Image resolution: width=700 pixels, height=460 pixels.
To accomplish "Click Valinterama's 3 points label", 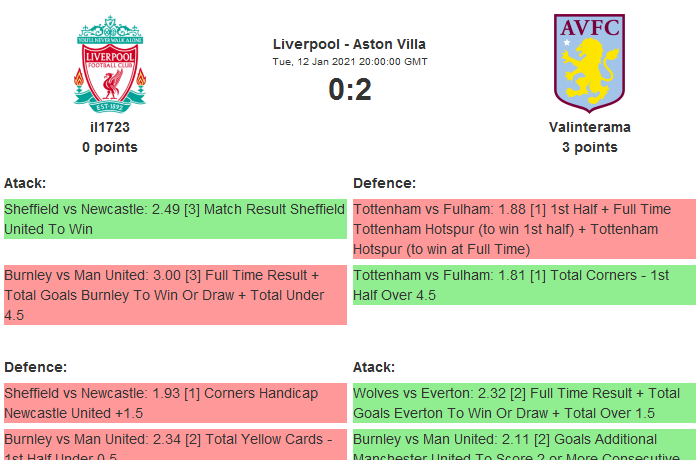I will [589, 147].
